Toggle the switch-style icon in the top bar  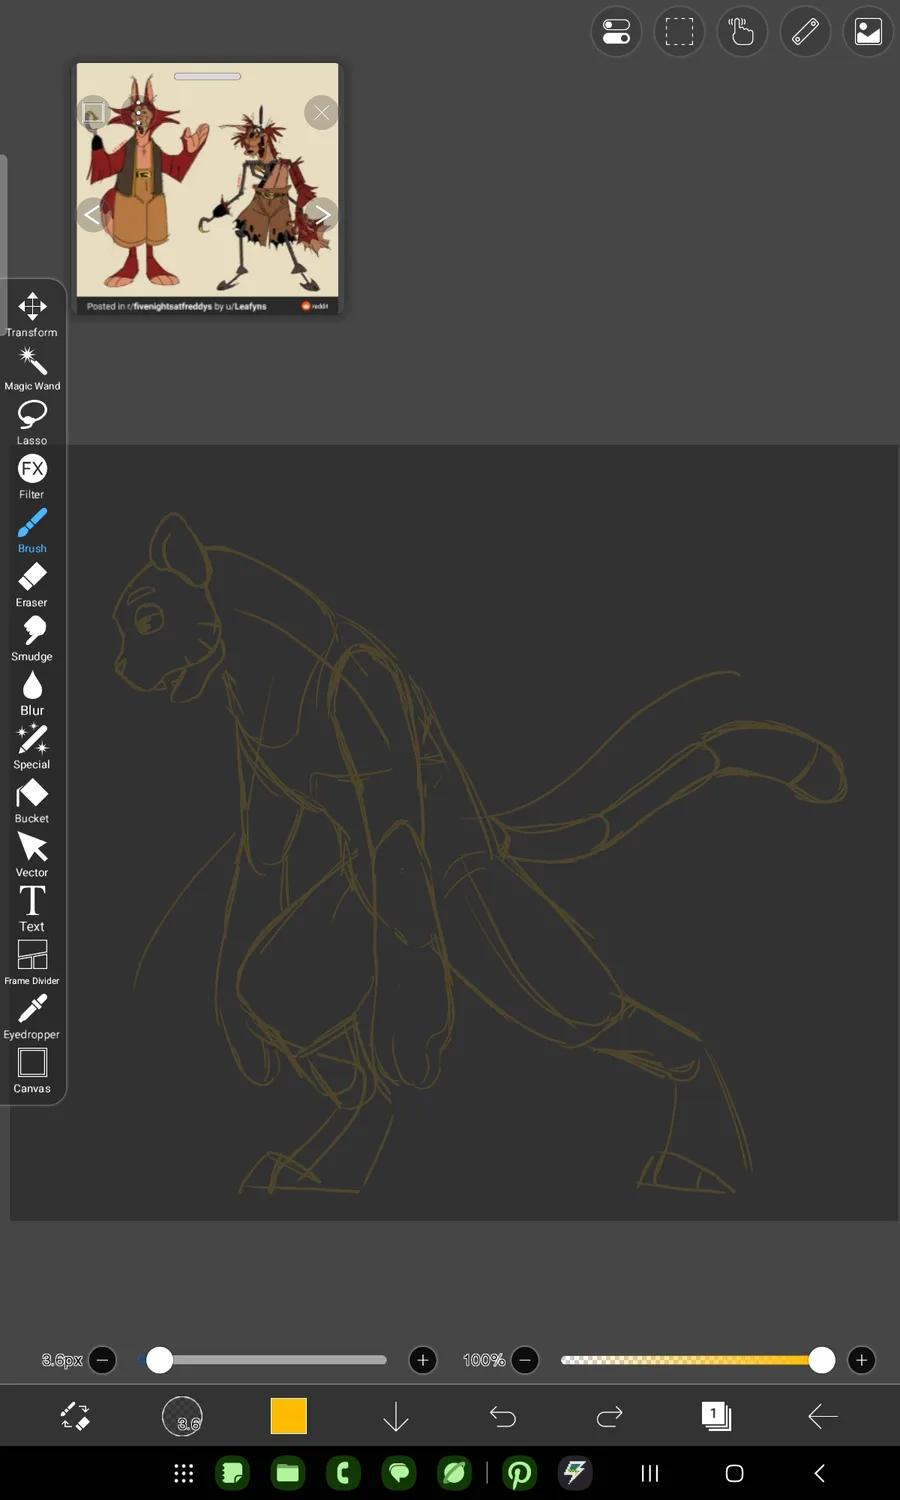pos(616,32)
